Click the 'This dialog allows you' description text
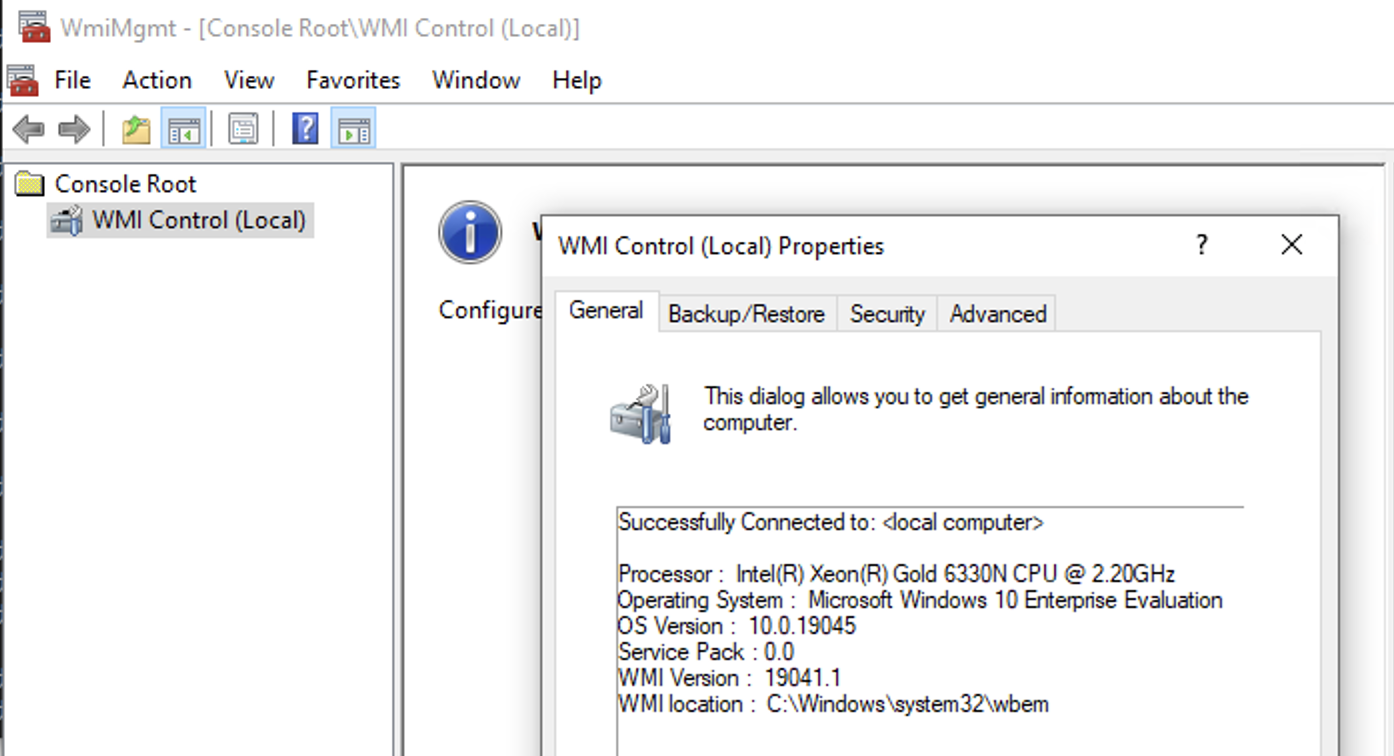This screenshot has width=1394, height=756. pos(976,409)
